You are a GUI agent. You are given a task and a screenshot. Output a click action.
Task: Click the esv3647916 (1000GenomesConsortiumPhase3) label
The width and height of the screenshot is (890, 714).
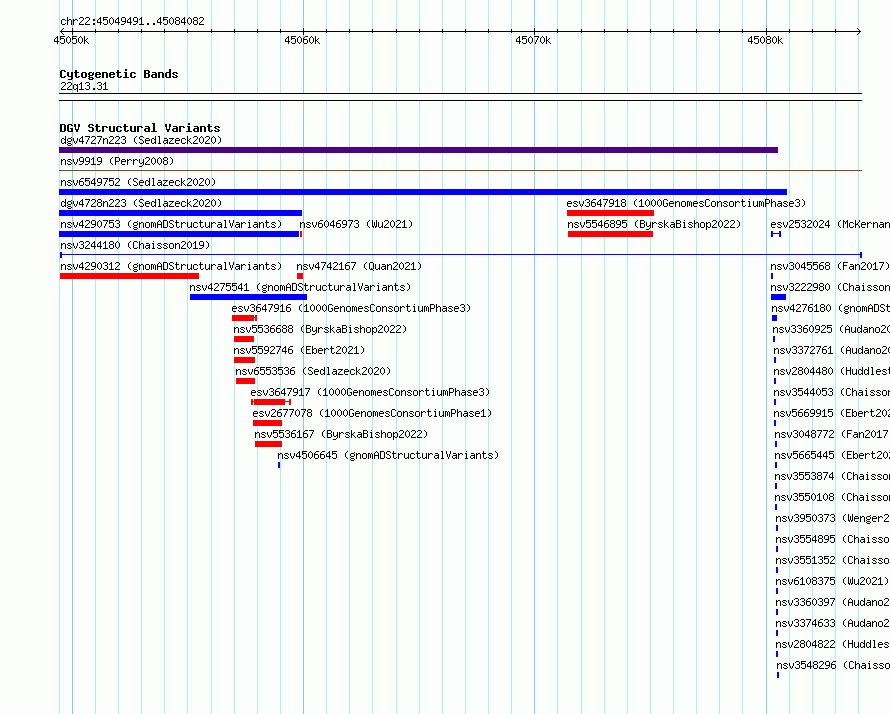[351, 308]
